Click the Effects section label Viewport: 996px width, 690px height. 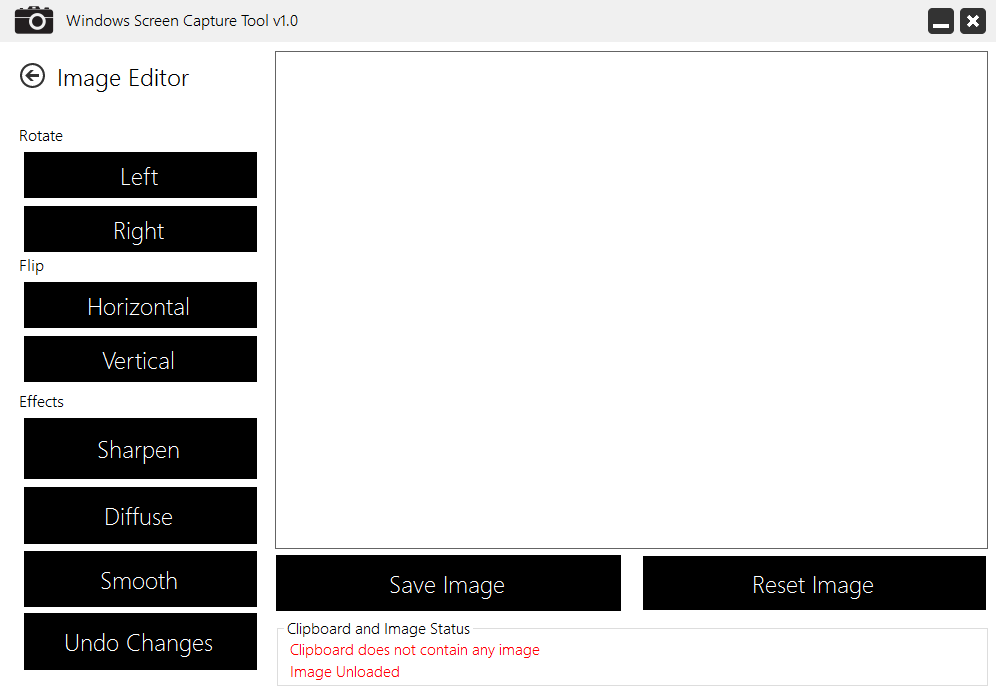click(x=41, y=401)
